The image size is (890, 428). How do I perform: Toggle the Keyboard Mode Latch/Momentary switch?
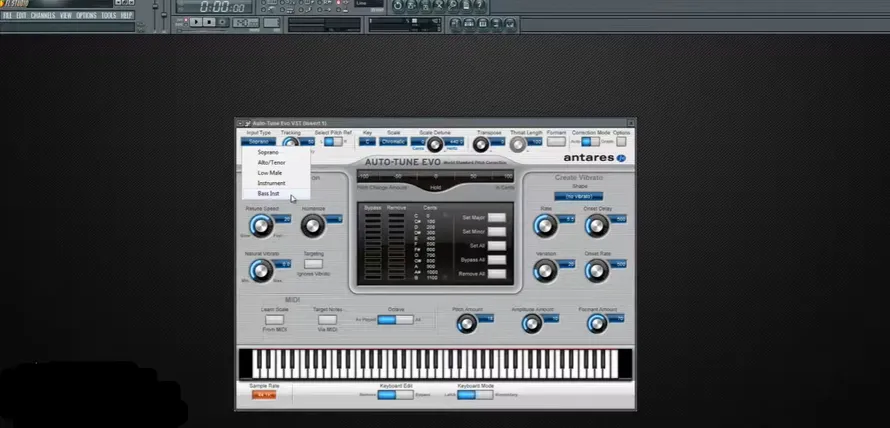[475, 395]
